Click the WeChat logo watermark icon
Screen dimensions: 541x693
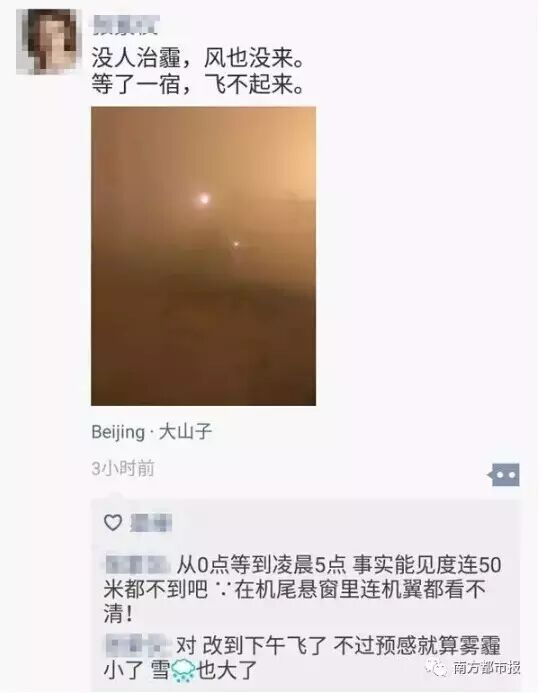click(x=437, y=668)
